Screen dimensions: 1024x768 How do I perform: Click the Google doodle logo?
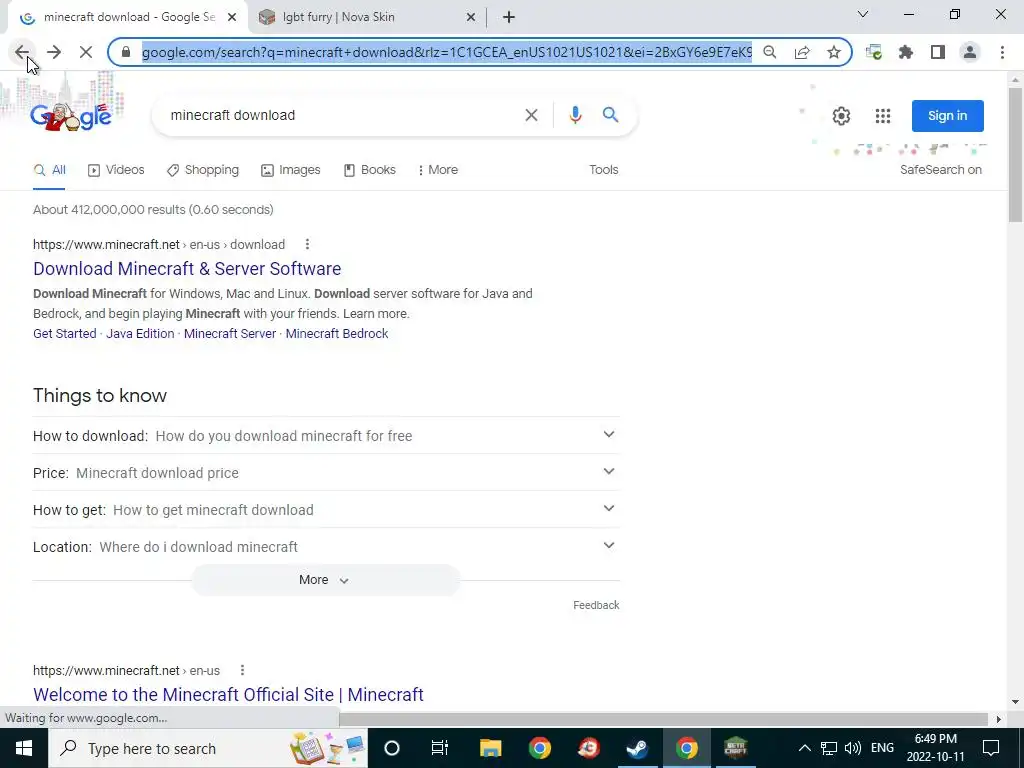[x=71, y=116]
